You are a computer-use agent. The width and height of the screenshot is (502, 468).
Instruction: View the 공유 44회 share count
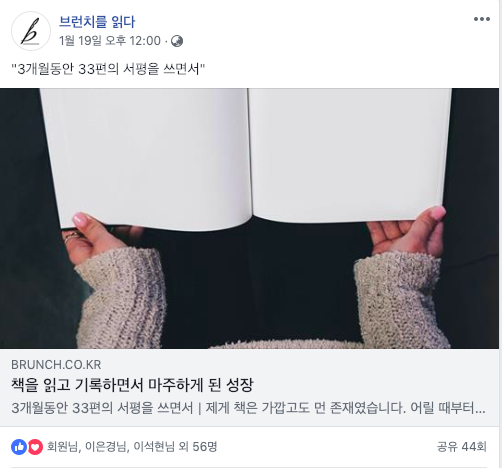[462, 447]
